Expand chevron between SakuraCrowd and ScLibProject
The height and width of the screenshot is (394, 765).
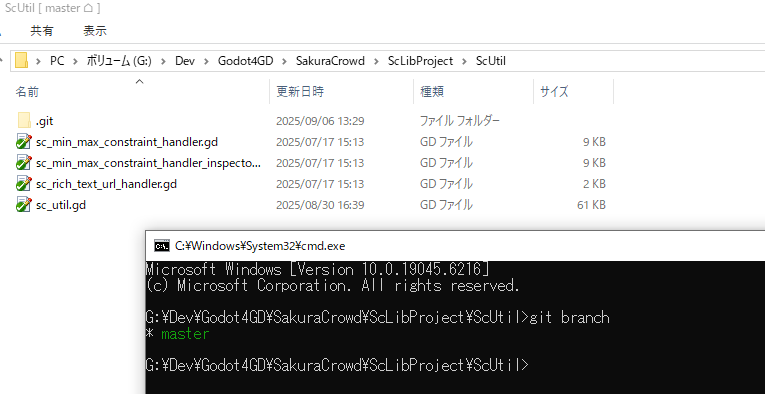point(376,61)
